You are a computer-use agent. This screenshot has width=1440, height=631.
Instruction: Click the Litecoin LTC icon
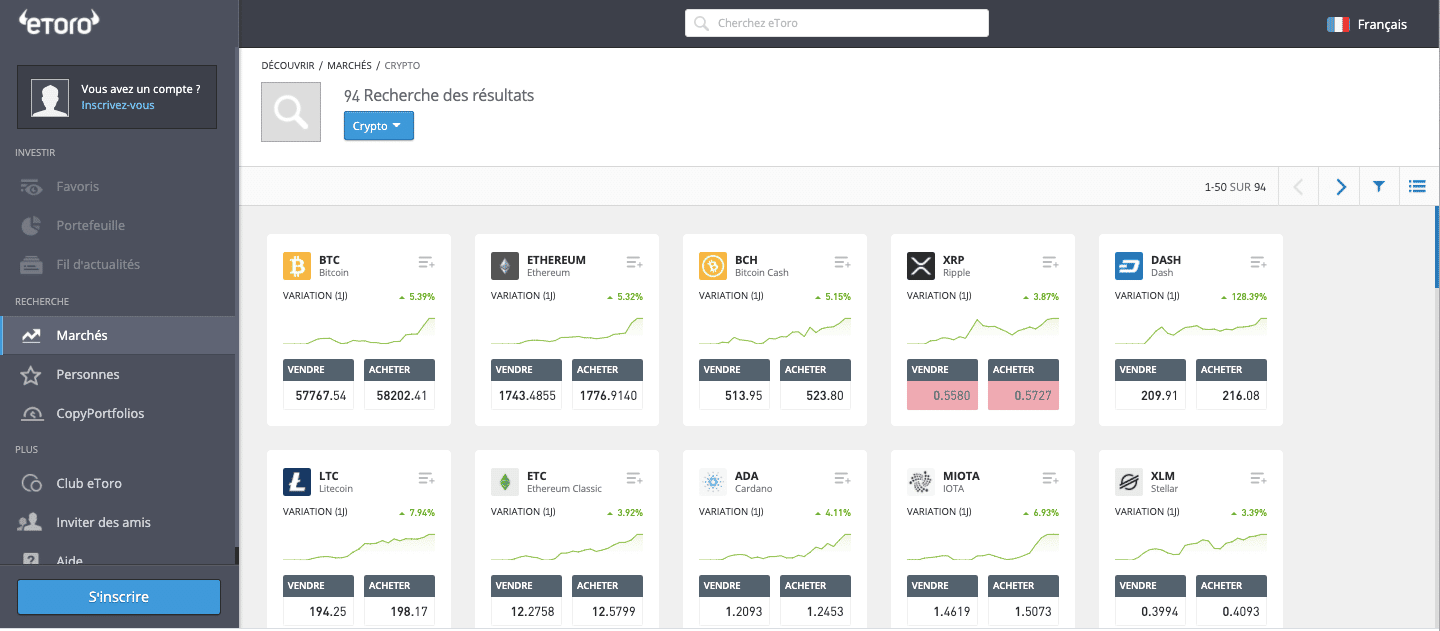click(297, 482)
